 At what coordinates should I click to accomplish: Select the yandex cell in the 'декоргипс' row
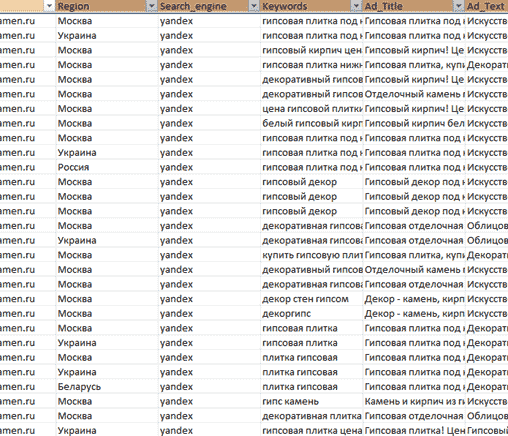pyautogui.click(x=209, y=314)
